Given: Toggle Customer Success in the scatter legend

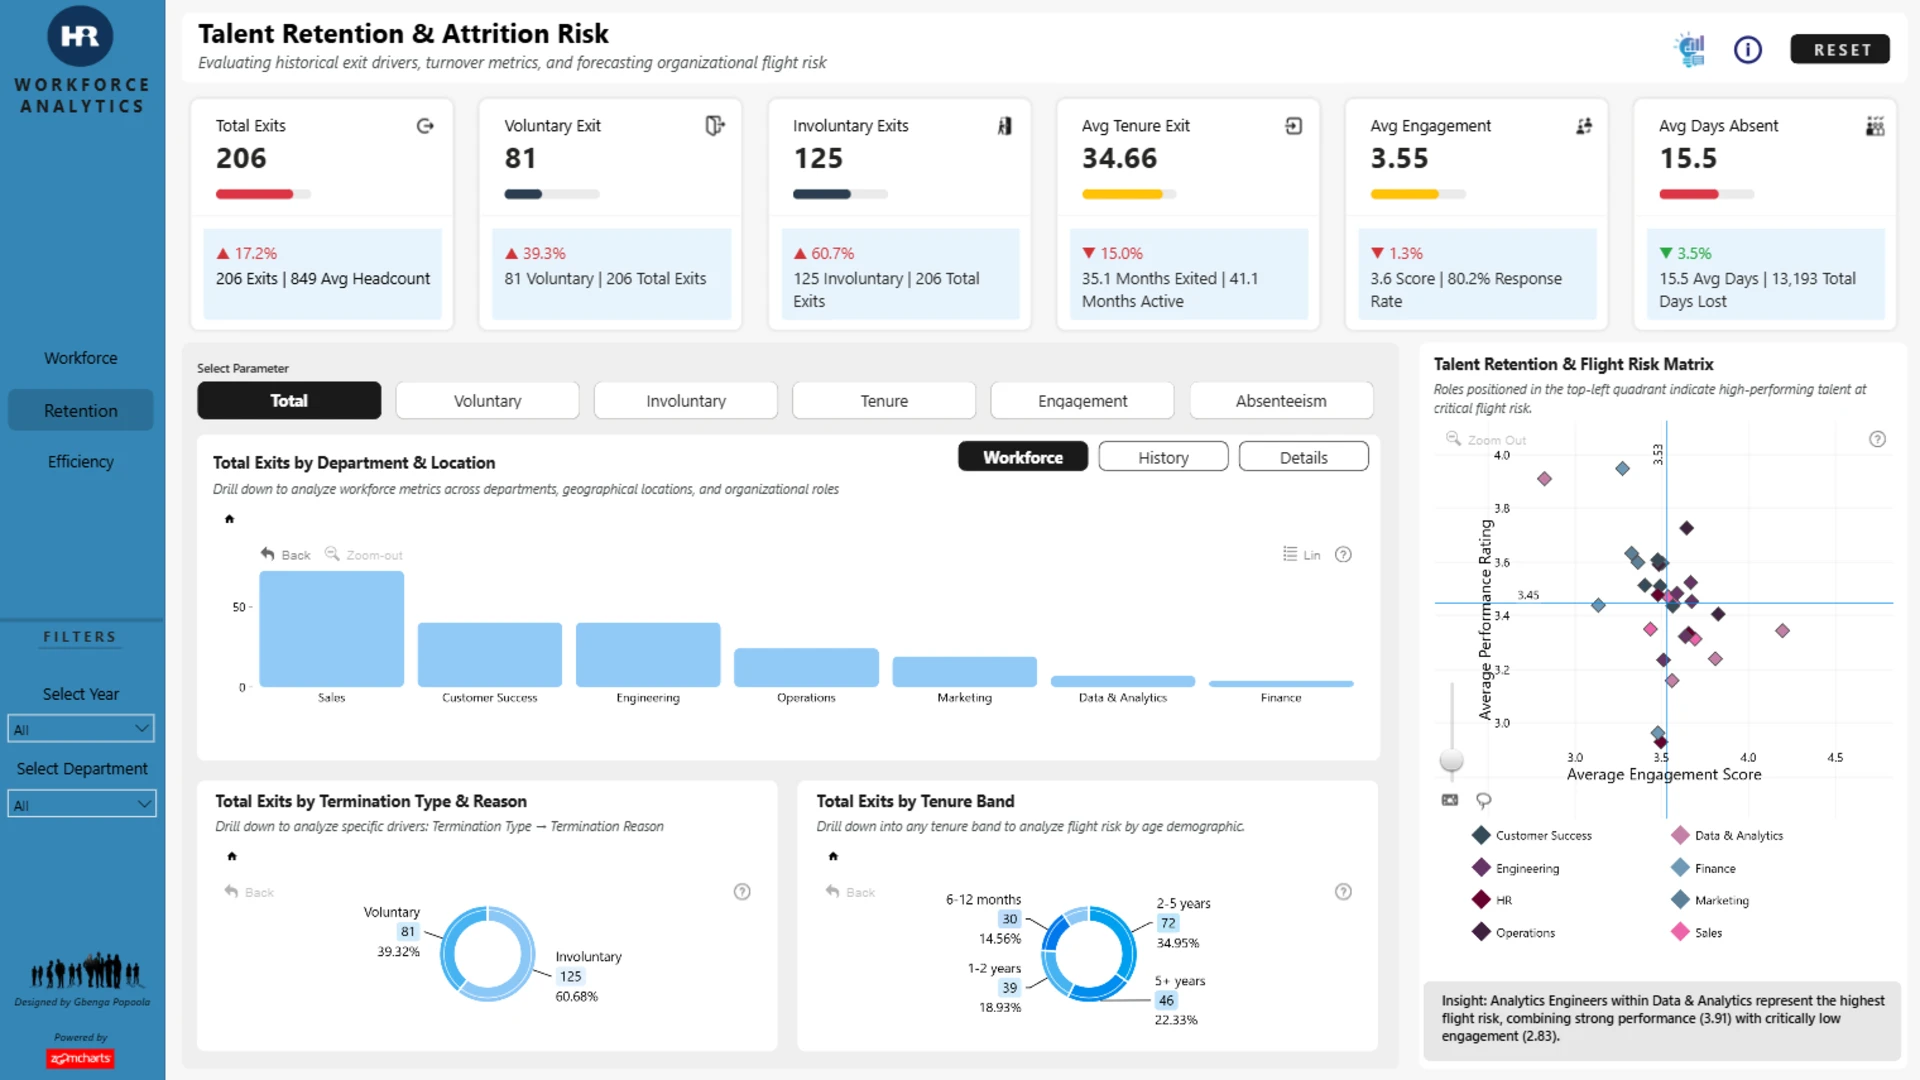Looking at the screenshot, I should [1531, 835].
